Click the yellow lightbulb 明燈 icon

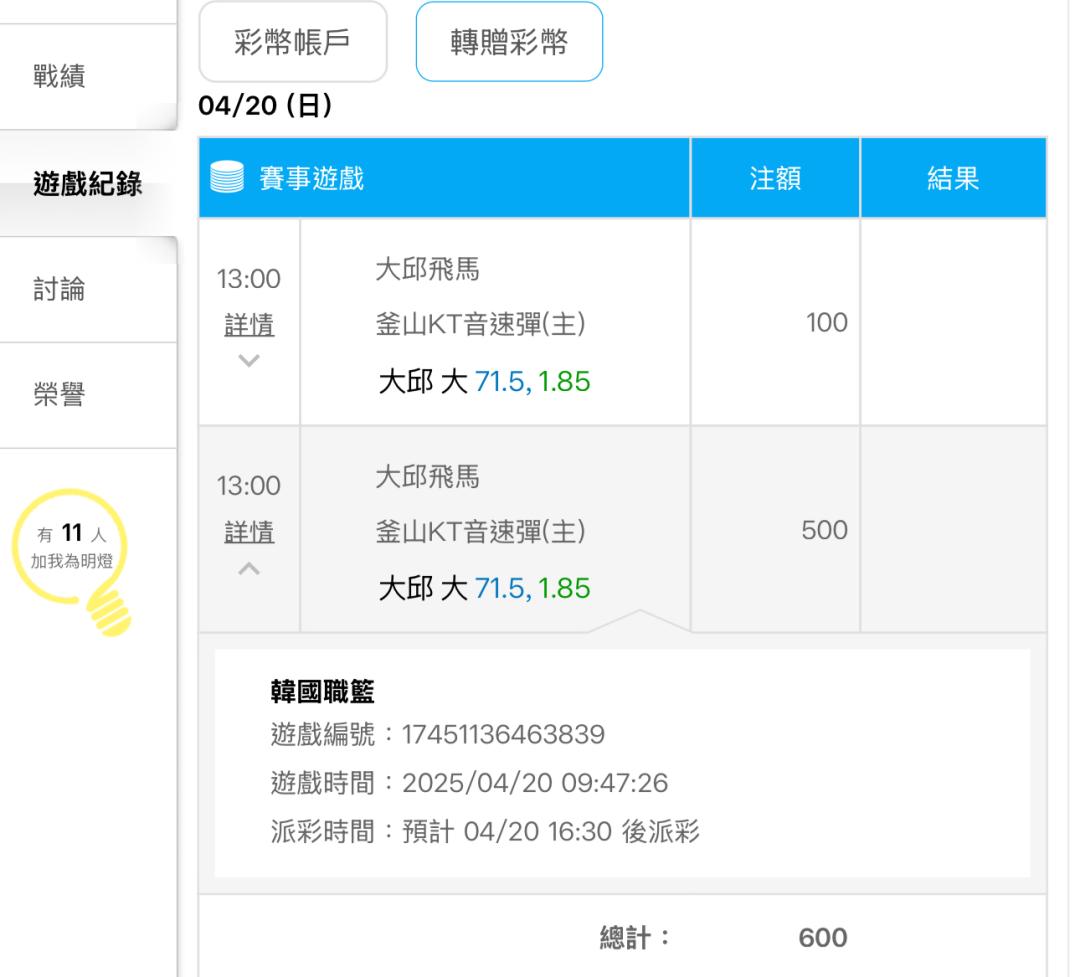[72, 562]
